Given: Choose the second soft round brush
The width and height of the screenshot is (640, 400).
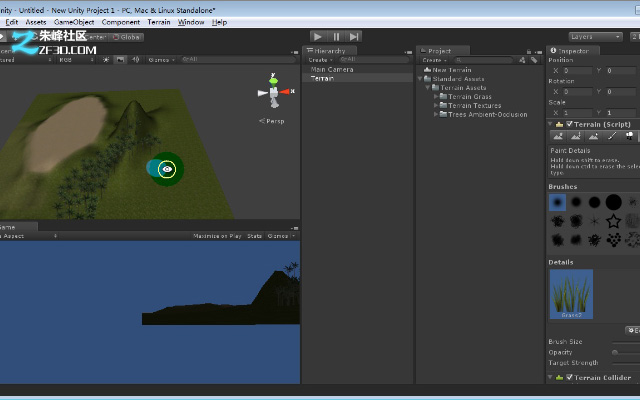Looking at the screenshot, I should click(x=576, y=202).
